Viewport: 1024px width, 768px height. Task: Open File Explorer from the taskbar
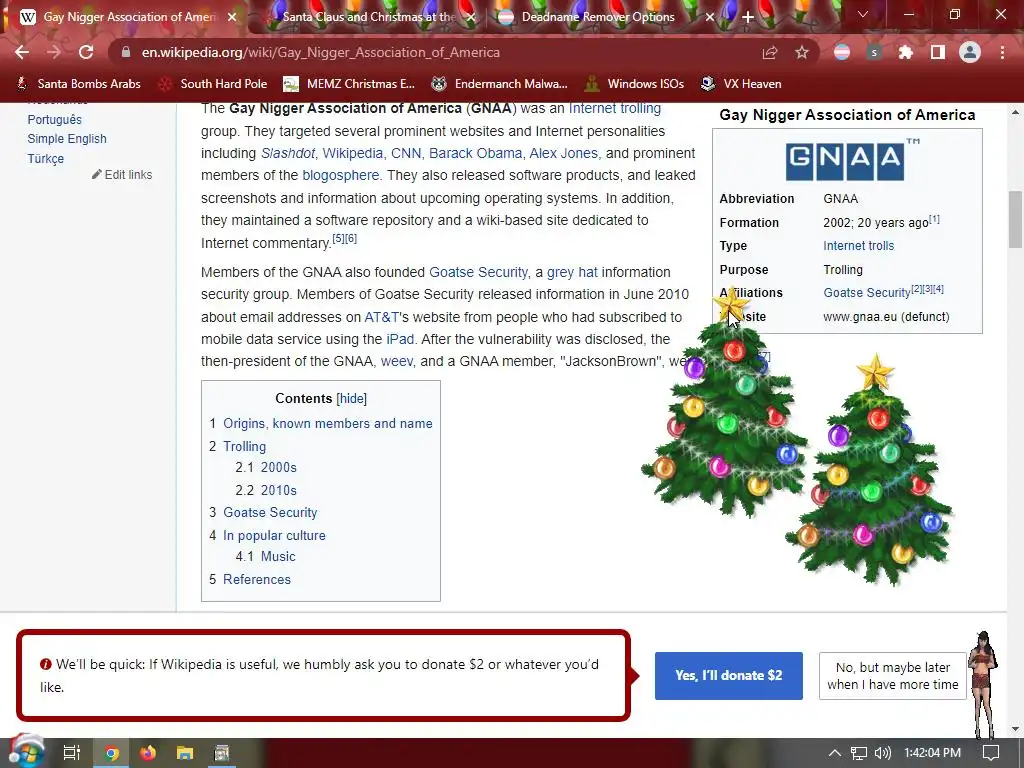(x=185, y=753)
